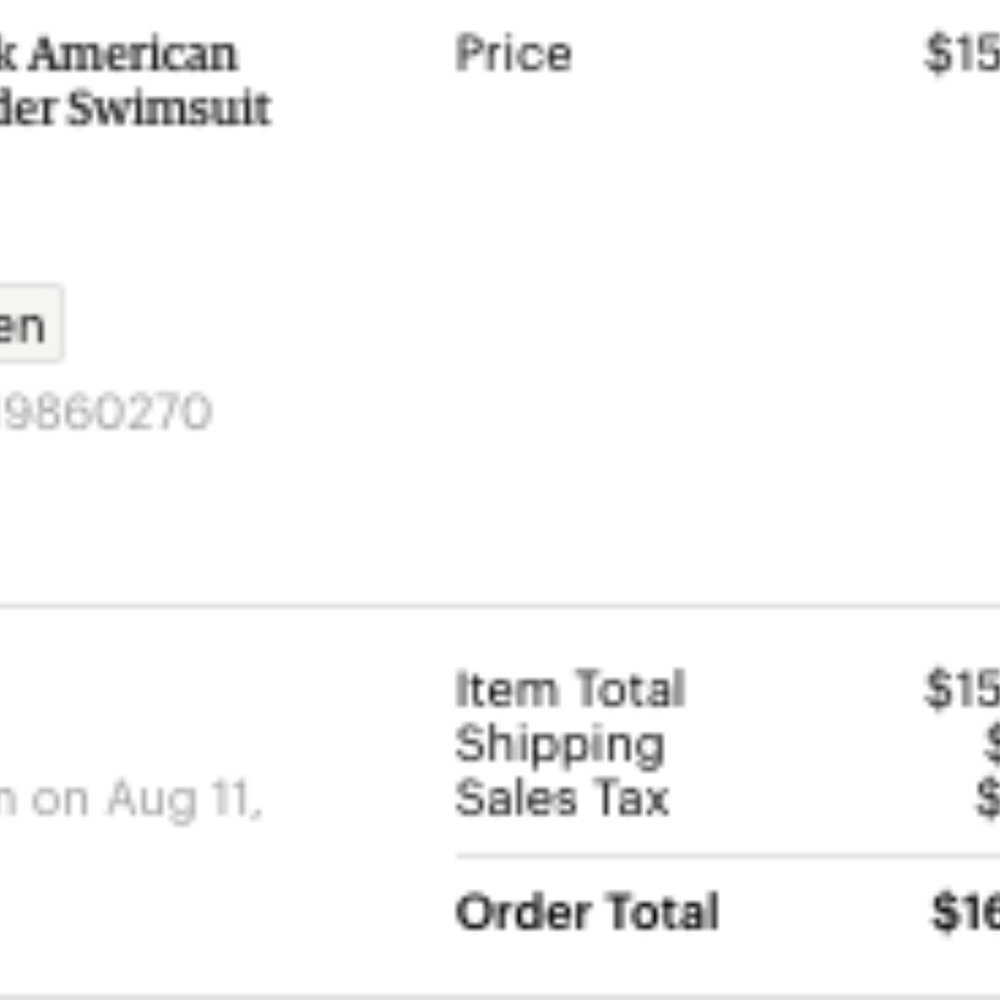Select the dollar amount beside Price
This screenshot has width=1000, height=1000.
[x=962, y=54]
